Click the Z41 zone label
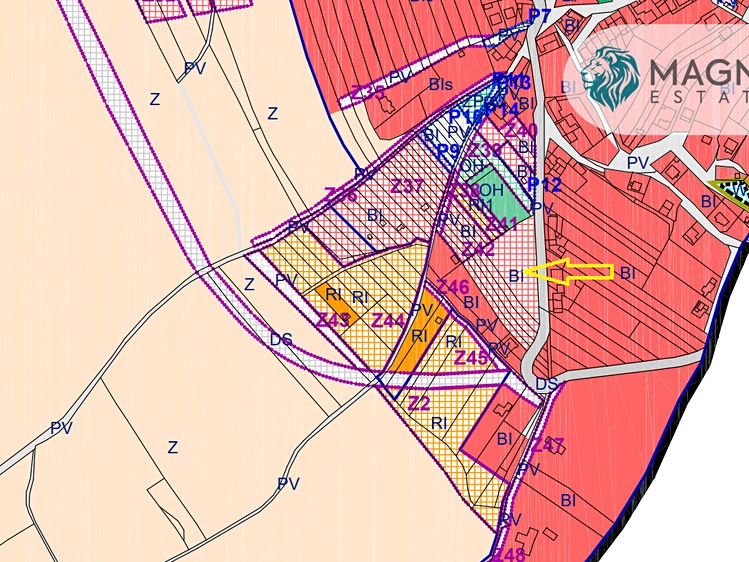 502,223
